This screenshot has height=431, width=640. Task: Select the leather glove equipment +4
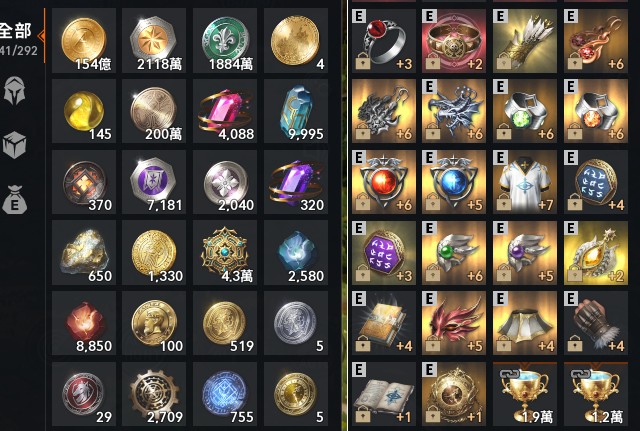tap(596, 323)
